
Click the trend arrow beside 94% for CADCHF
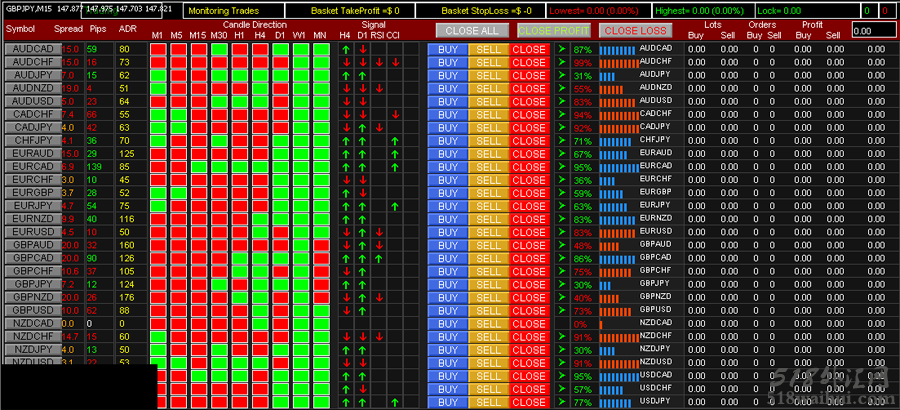pyautogui.click(x=562, y=114)
